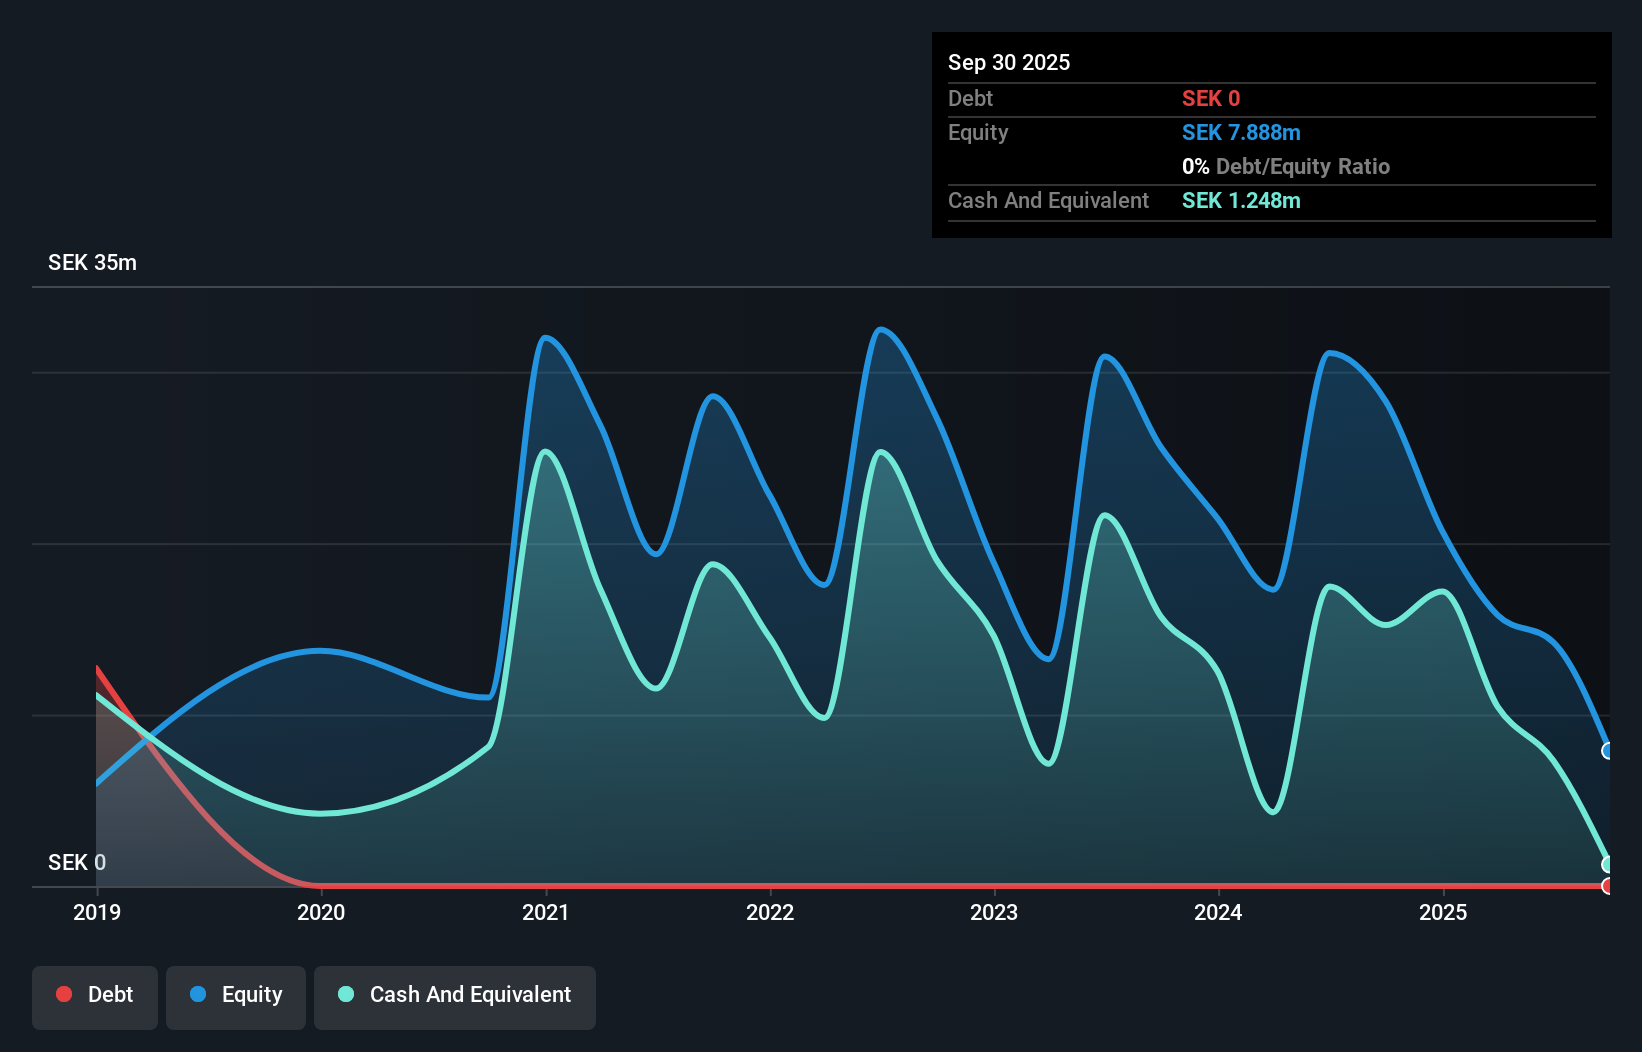Click the red Debt legend dot
The image size is (1642, 1052).
pos(63,994)
